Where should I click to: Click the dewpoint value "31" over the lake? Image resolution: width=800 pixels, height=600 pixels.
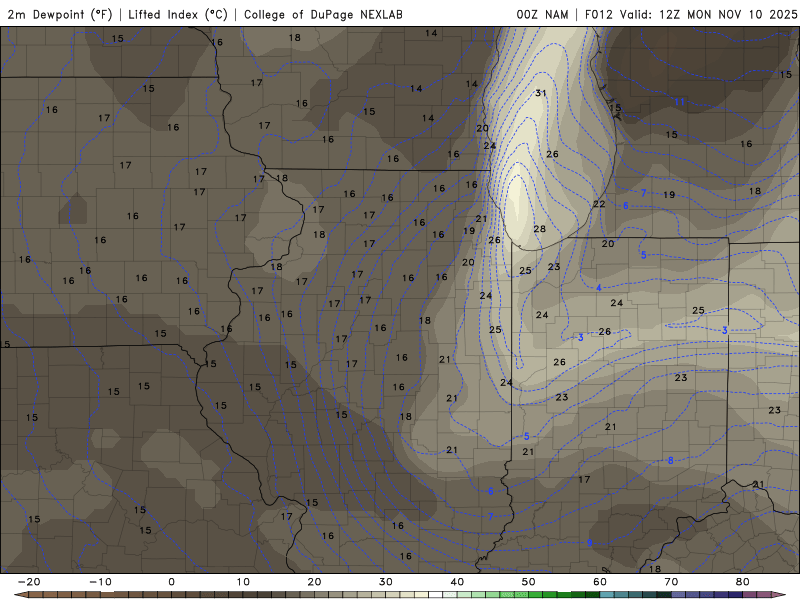541,93
